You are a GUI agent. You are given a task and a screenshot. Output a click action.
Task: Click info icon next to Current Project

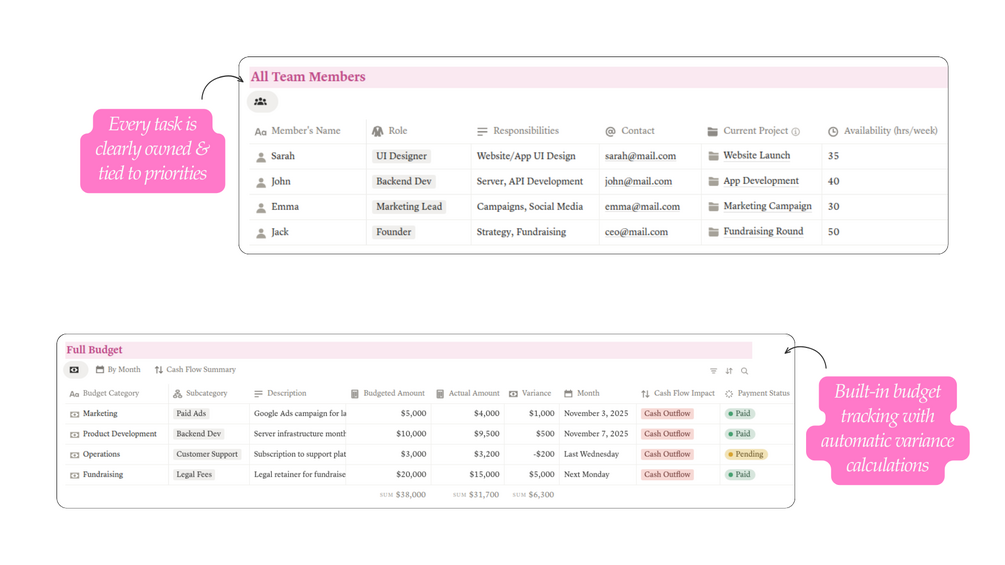tap(795, 131)
